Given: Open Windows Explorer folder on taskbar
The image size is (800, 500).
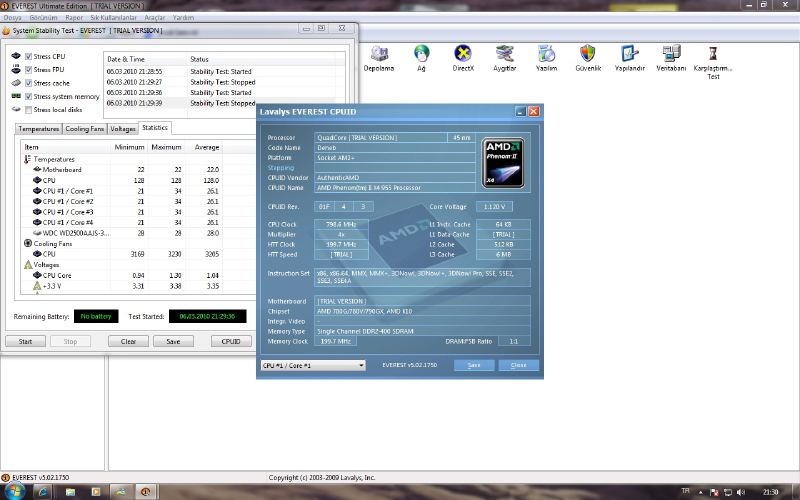Looking at the screenshot, I should [70, 492].
